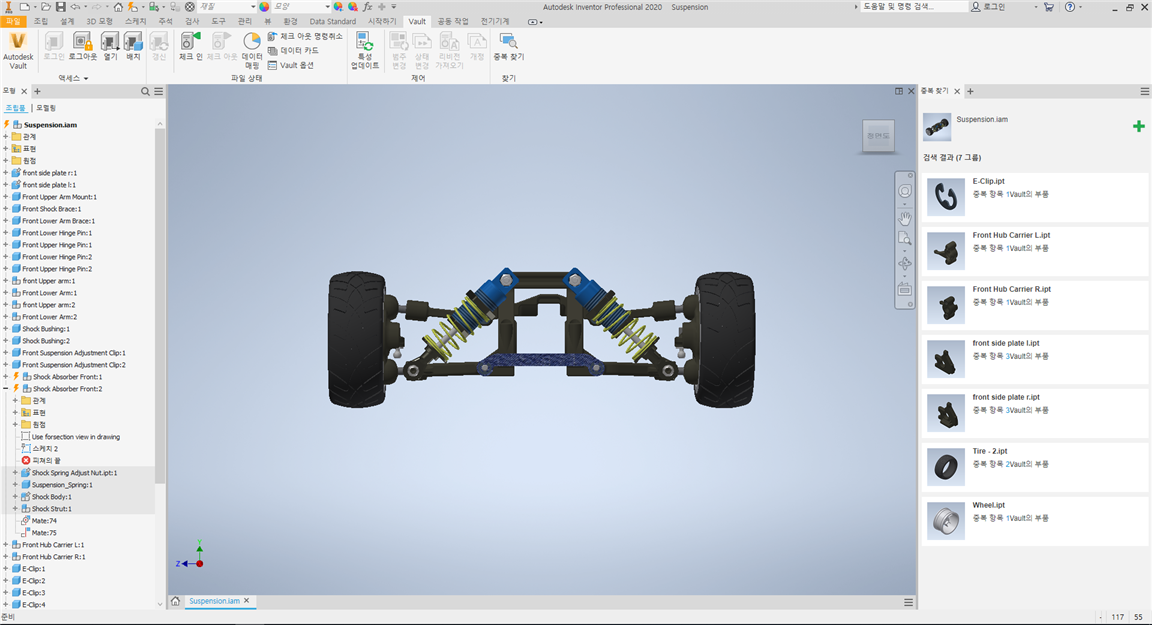The width and height of the screenshot is (1152, 625).
Task: Click the 정면도 face of the ViewCube
Action: [x=878, y=136]
